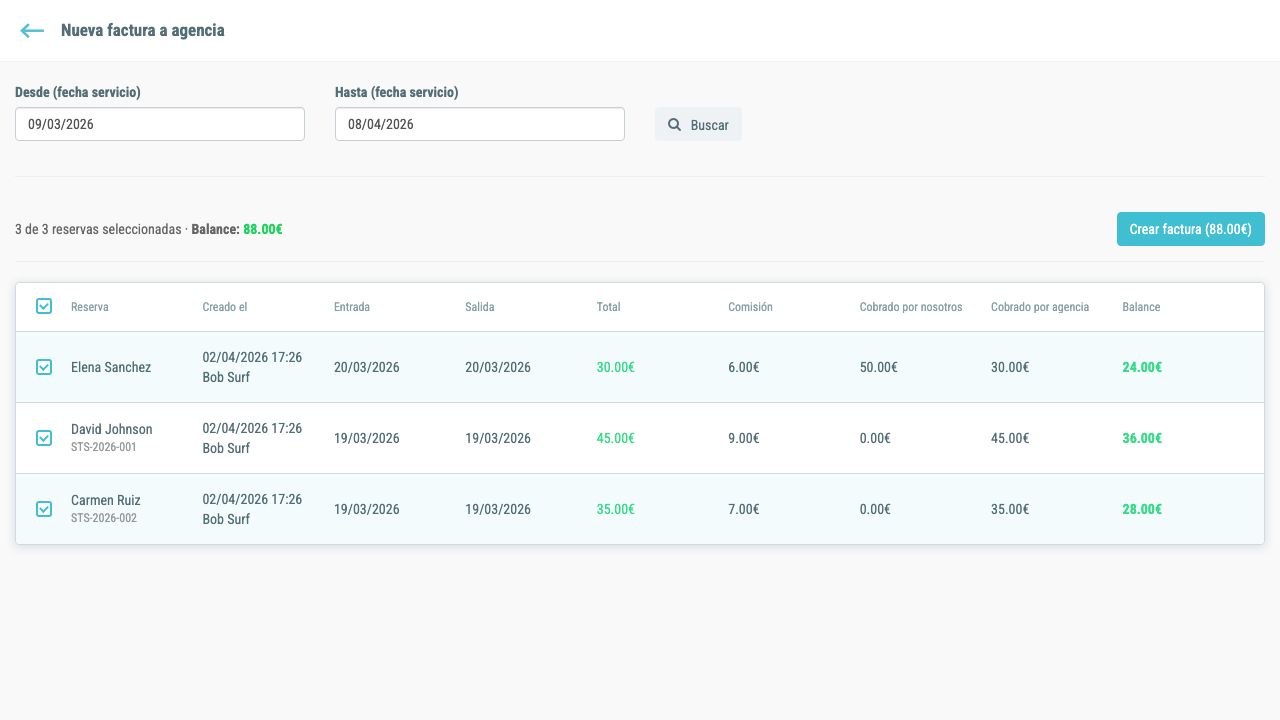Click the Buscar button
Image resolution: width=1280 pixels, height=720 pixels.
(698, 124)
